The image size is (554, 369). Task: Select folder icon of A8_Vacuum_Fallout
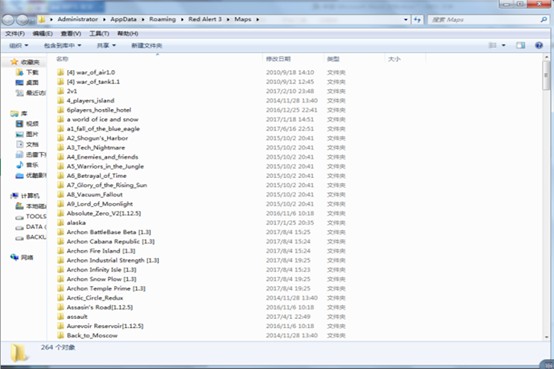(x=61, y=194)
